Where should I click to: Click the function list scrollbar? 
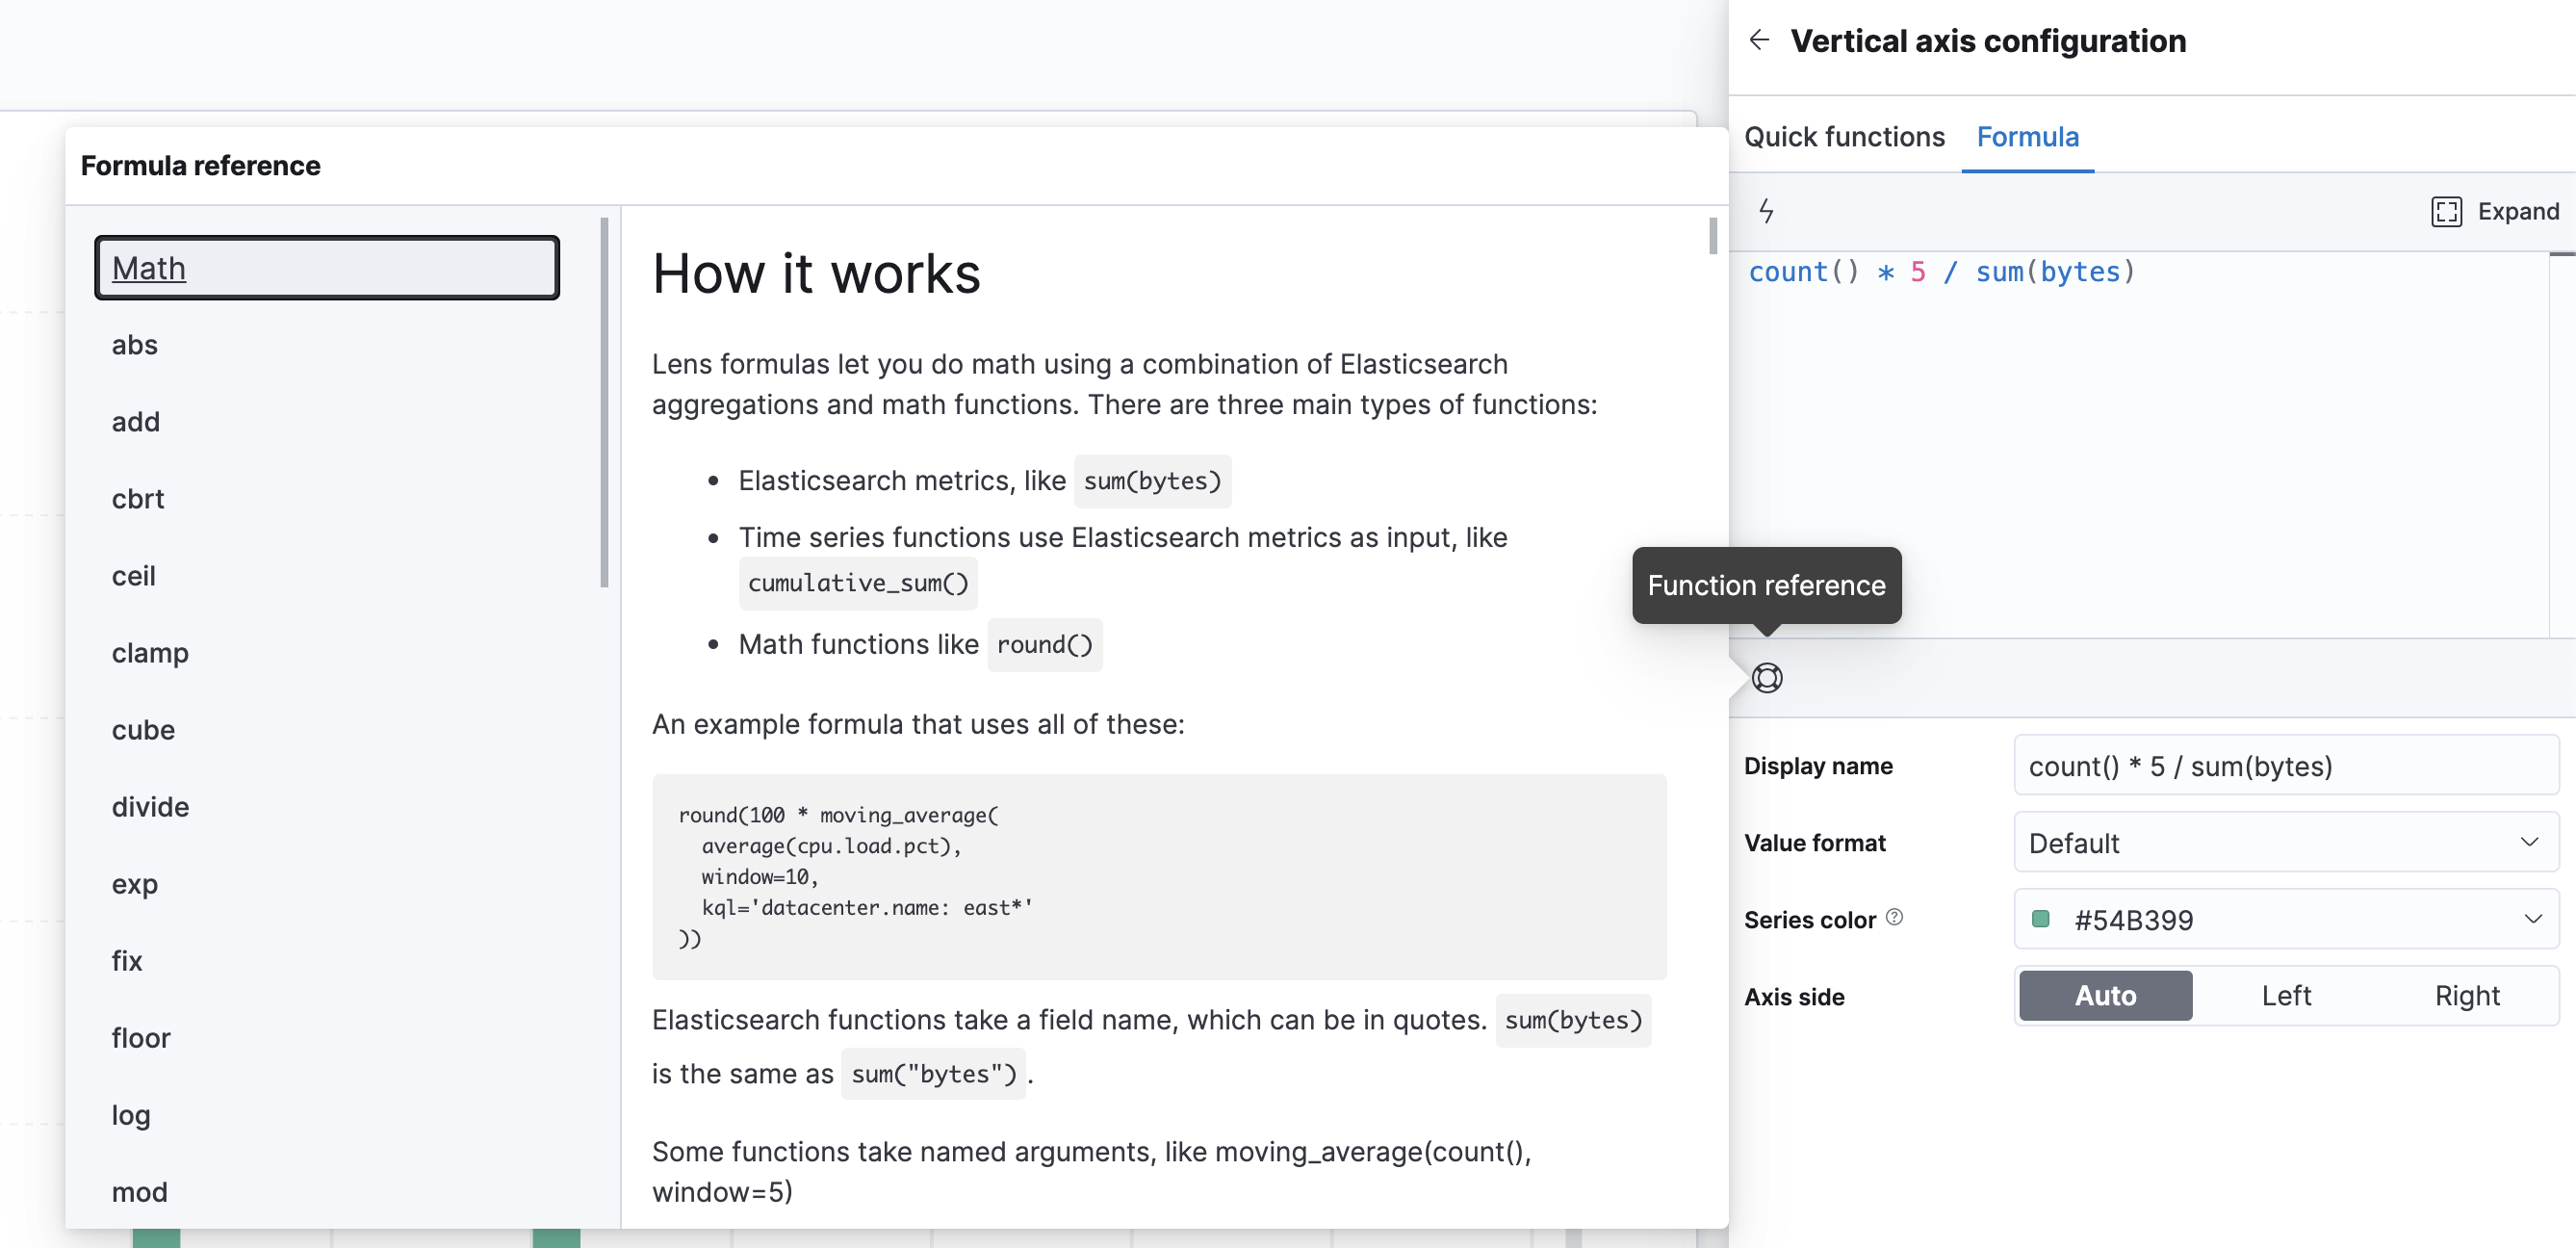[604, 402]
